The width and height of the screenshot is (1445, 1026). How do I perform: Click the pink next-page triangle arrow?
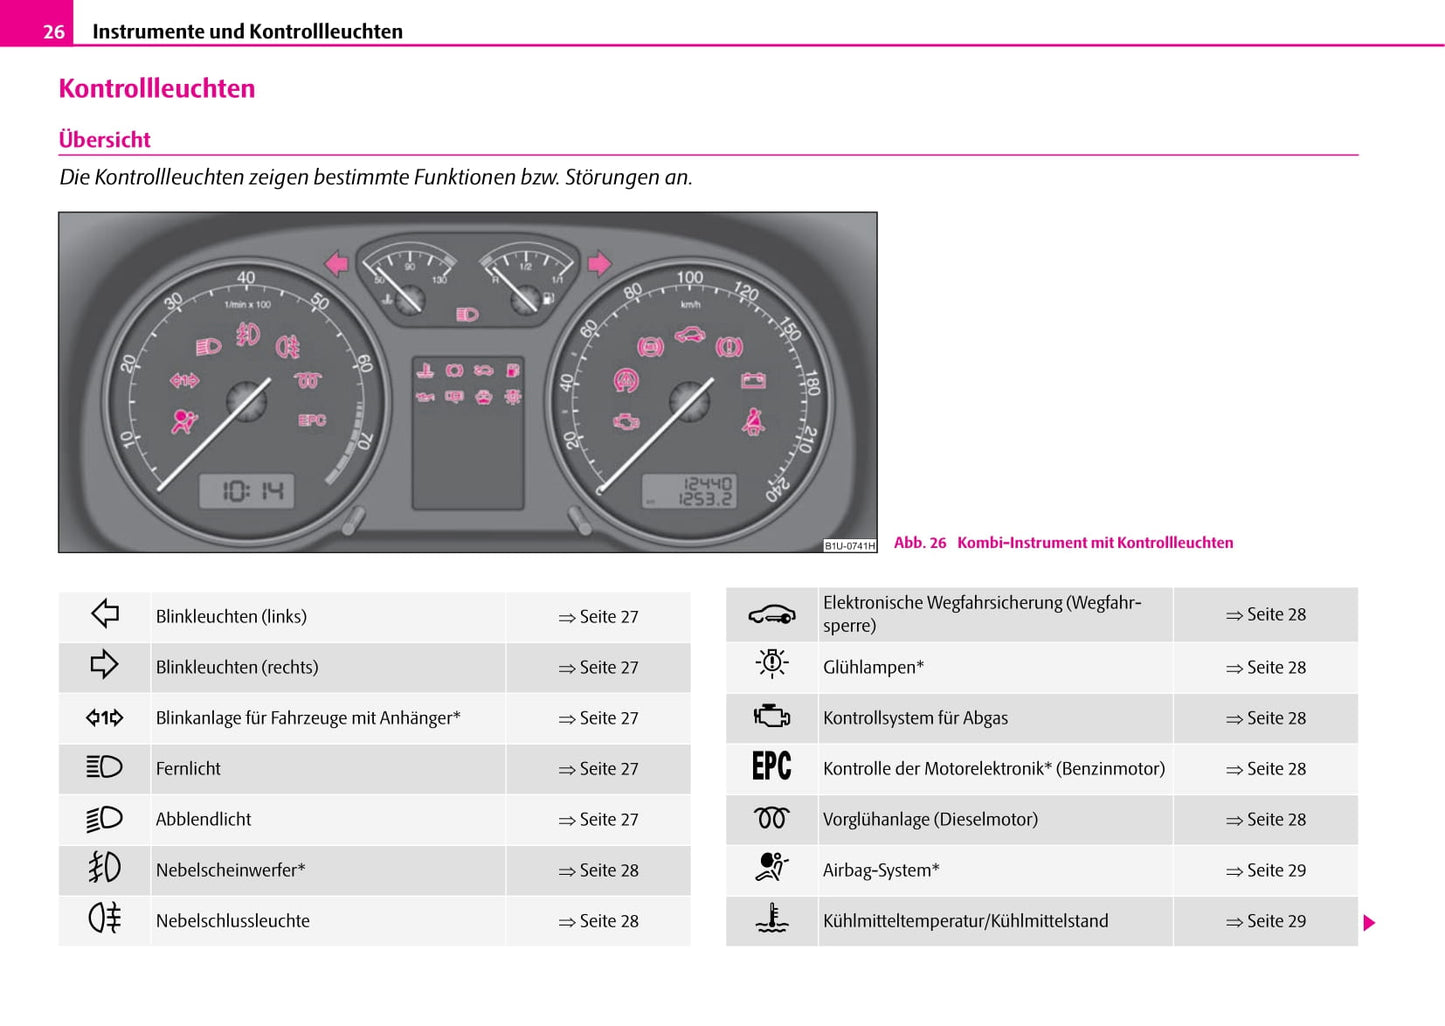tap(1369, 922)
